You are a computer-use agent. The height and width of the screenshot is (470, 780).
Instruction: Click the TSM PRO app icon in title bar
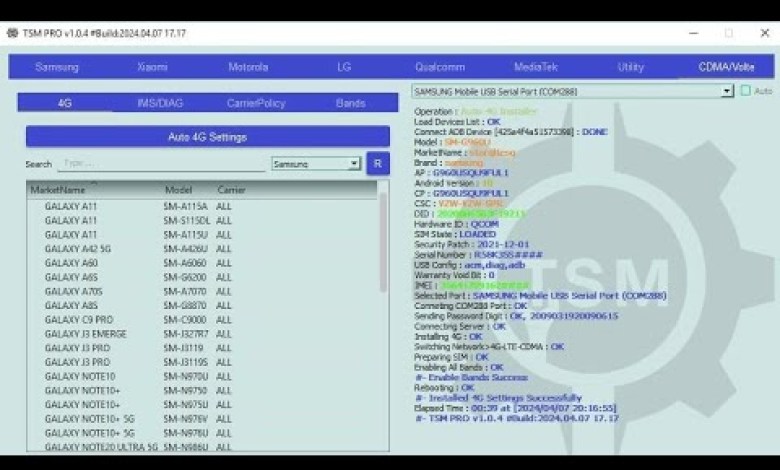pyautogui.click(x=12, y=33)
